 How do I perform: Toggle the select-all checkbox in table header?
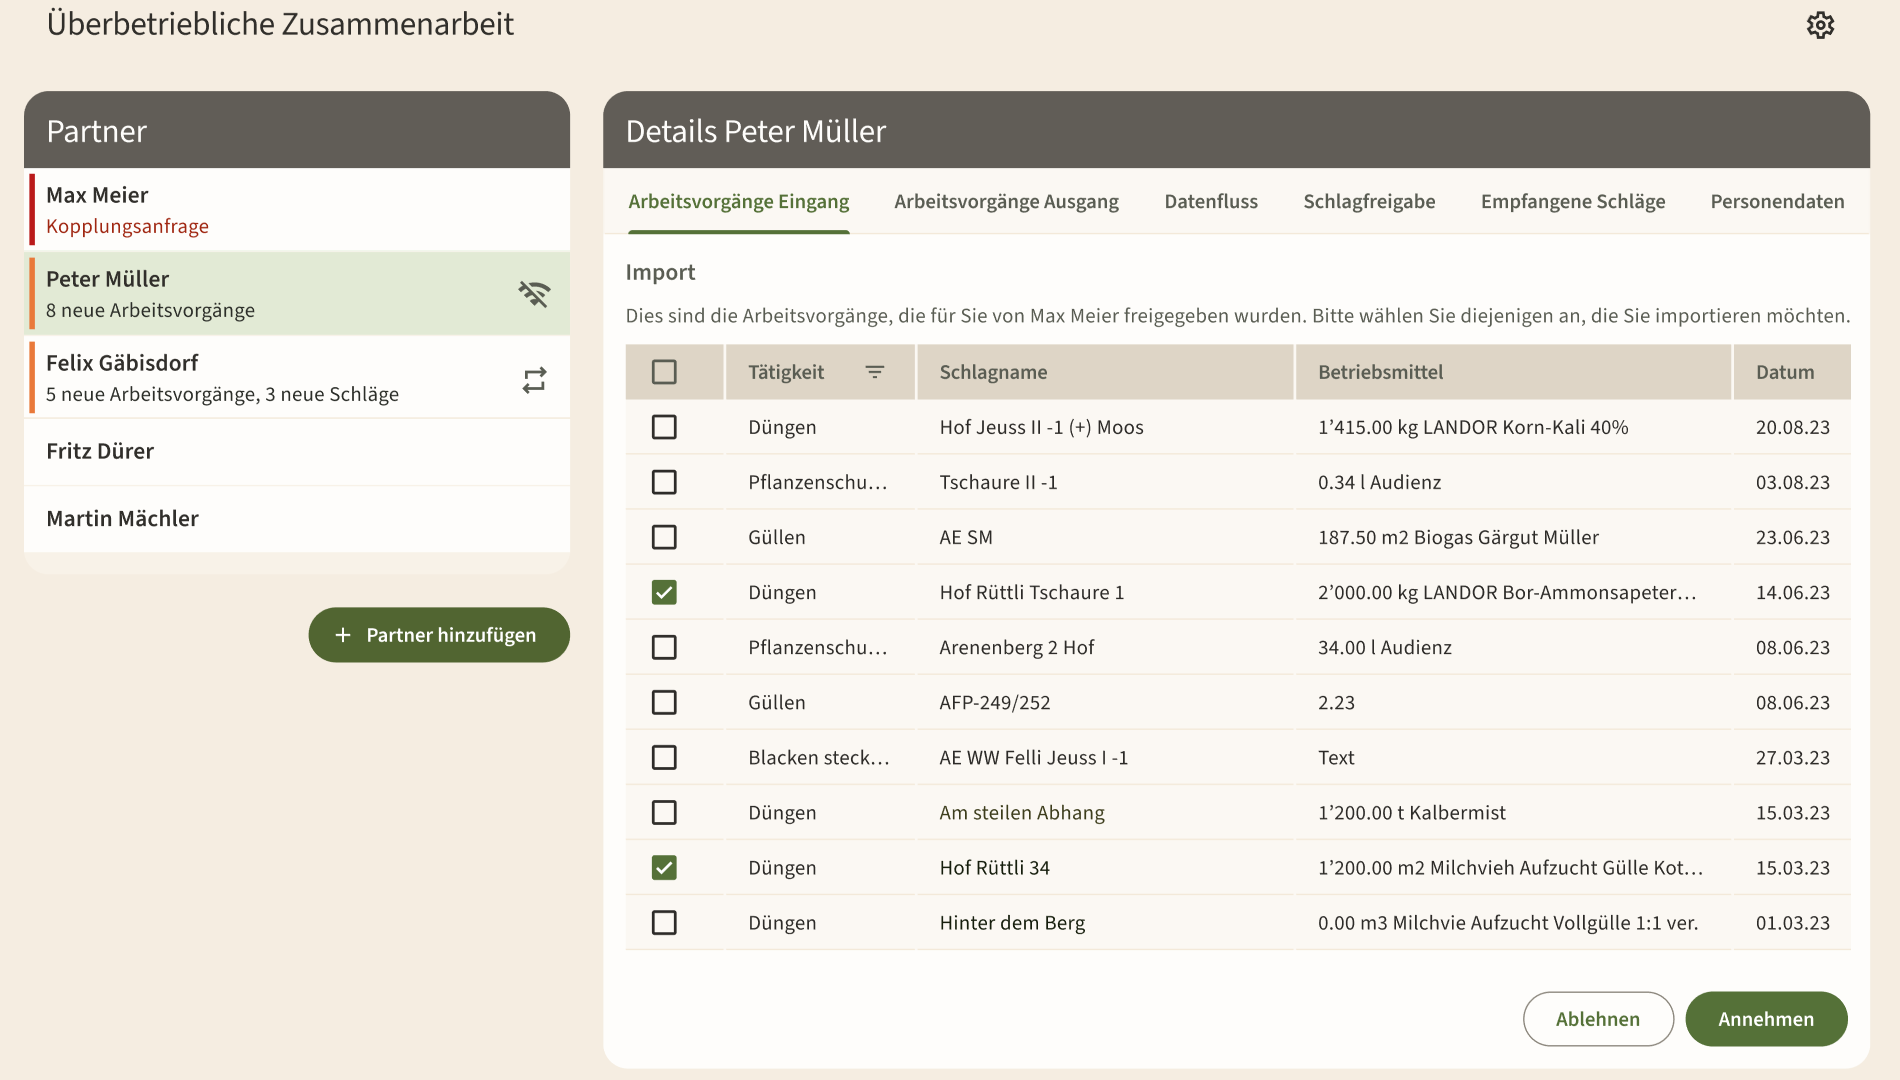coord(664,372)
